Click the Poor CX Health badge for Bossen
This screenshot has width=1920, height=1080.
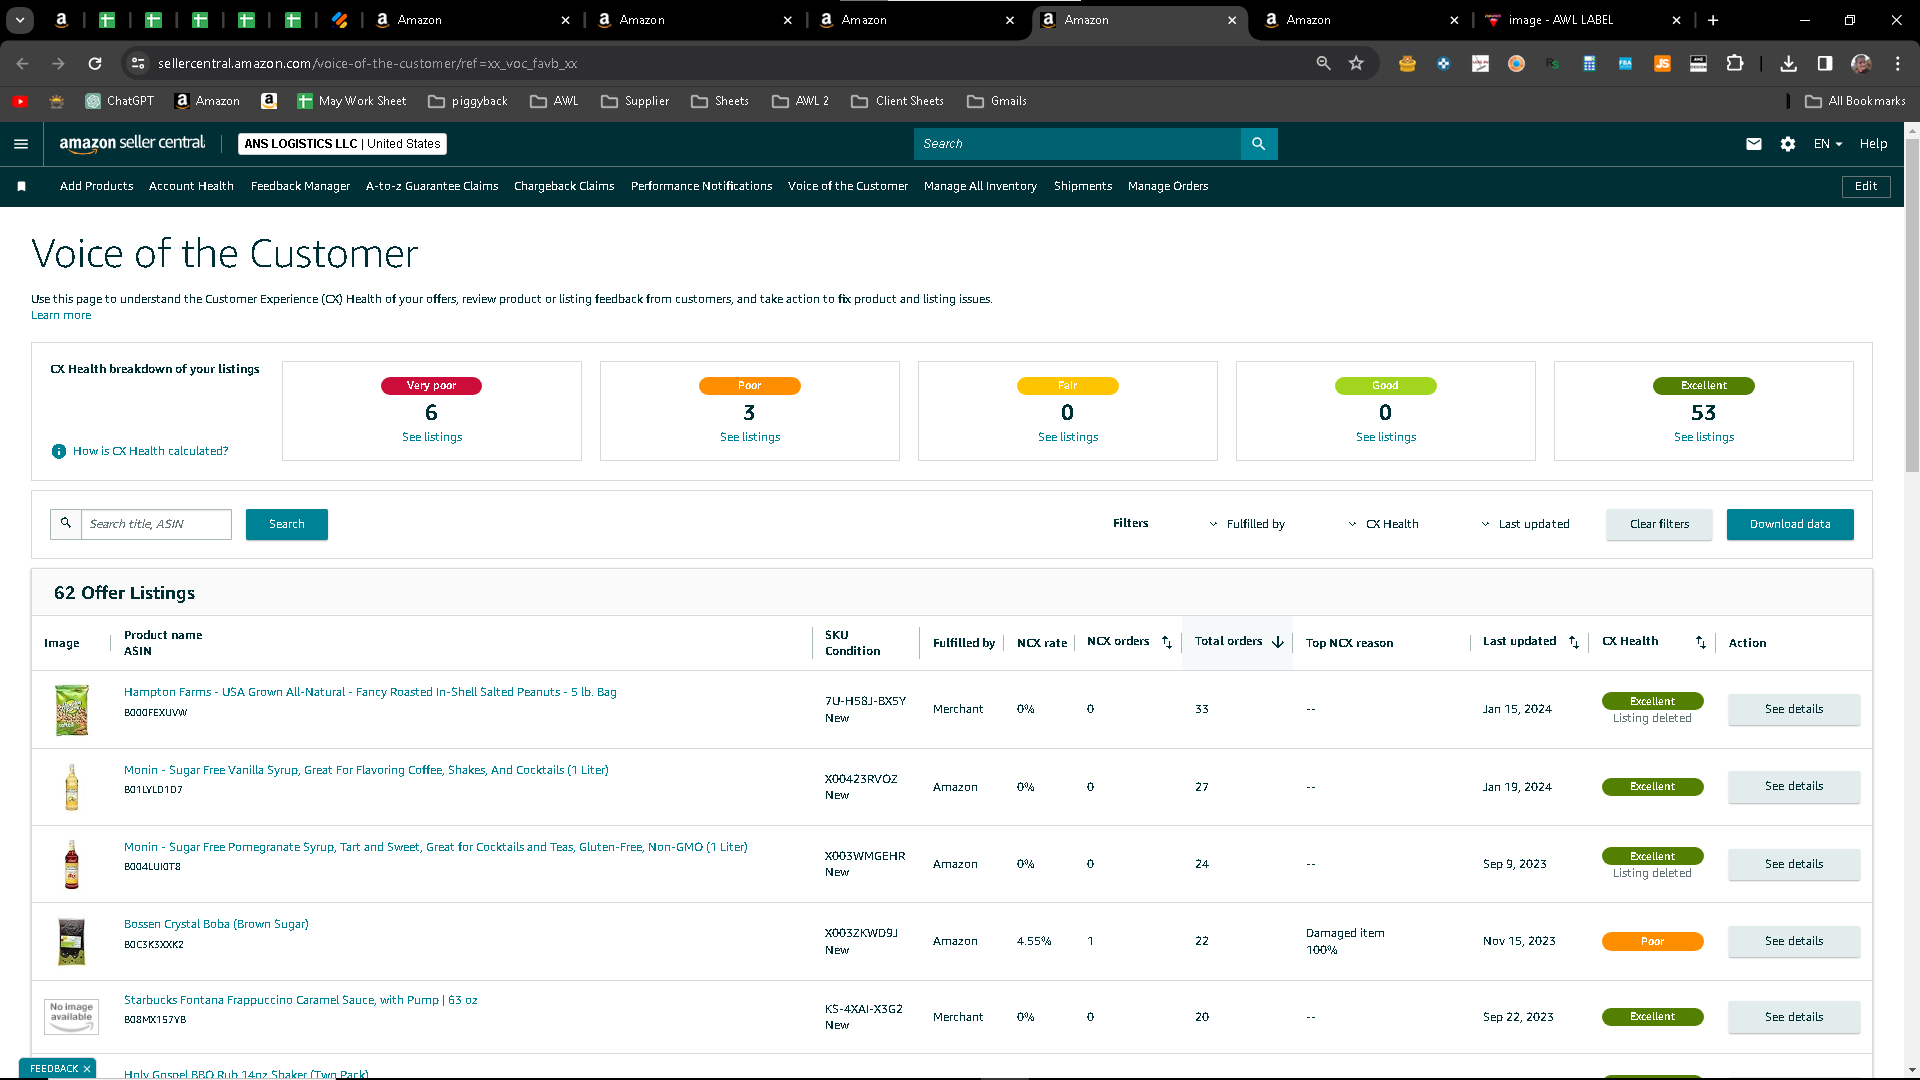1652,941
